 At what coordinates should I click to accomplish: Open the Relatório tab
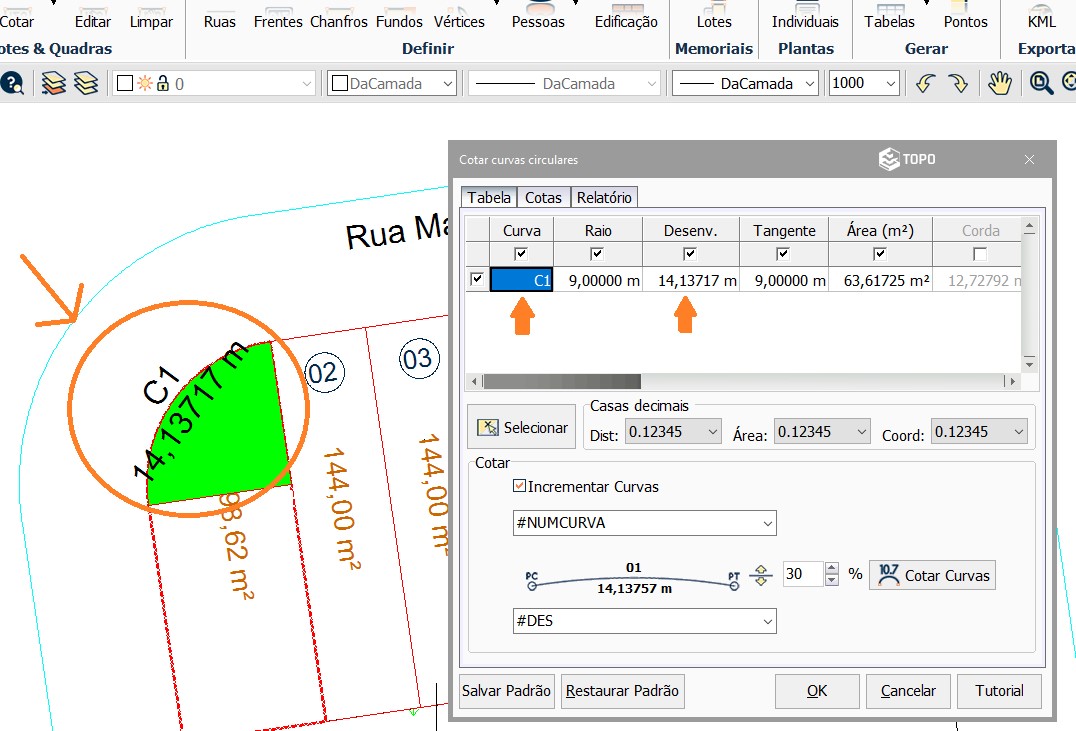click(605, 198)
